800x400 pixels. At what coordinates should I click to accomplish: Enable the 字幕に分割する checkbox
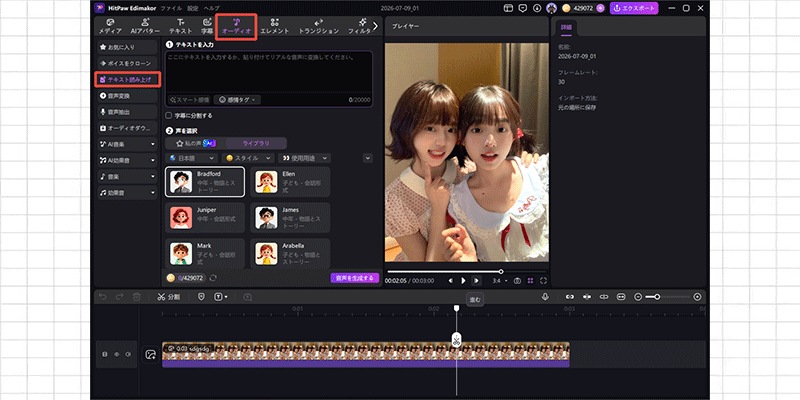tap(169, 116)
